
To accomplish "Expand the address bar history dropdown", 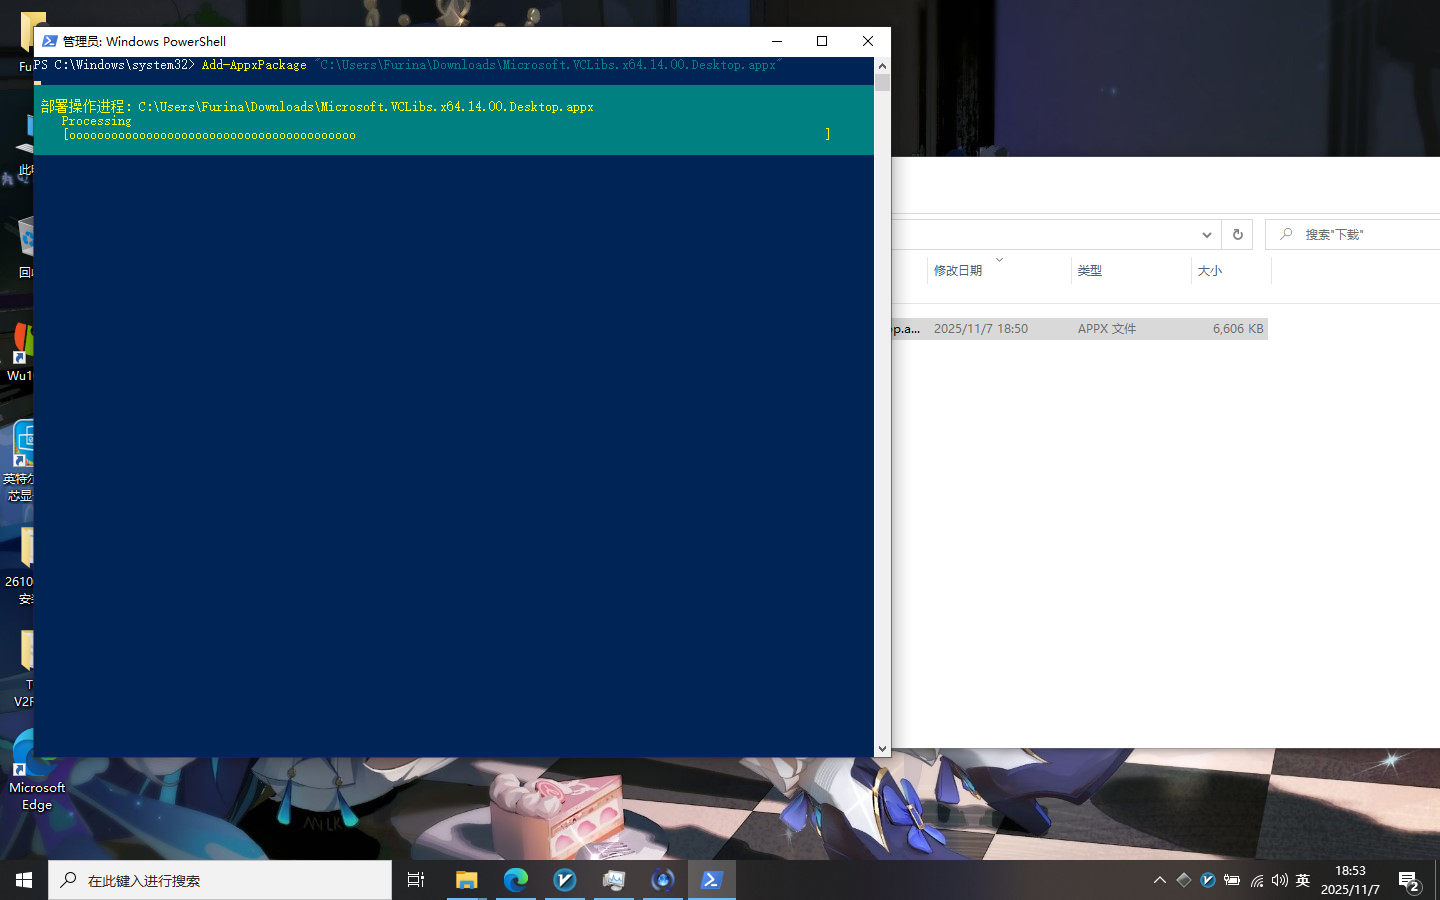I will [1206, 234].
